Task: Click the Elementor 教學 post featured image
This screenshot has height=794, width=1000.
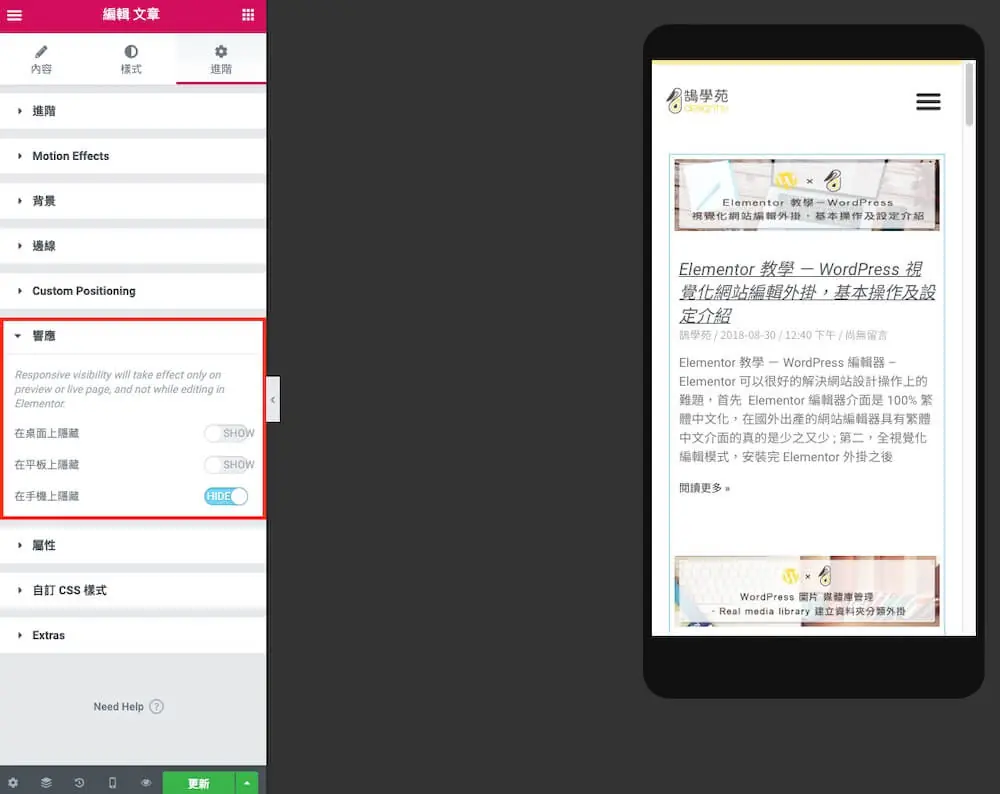Action: tap(807, 195)
